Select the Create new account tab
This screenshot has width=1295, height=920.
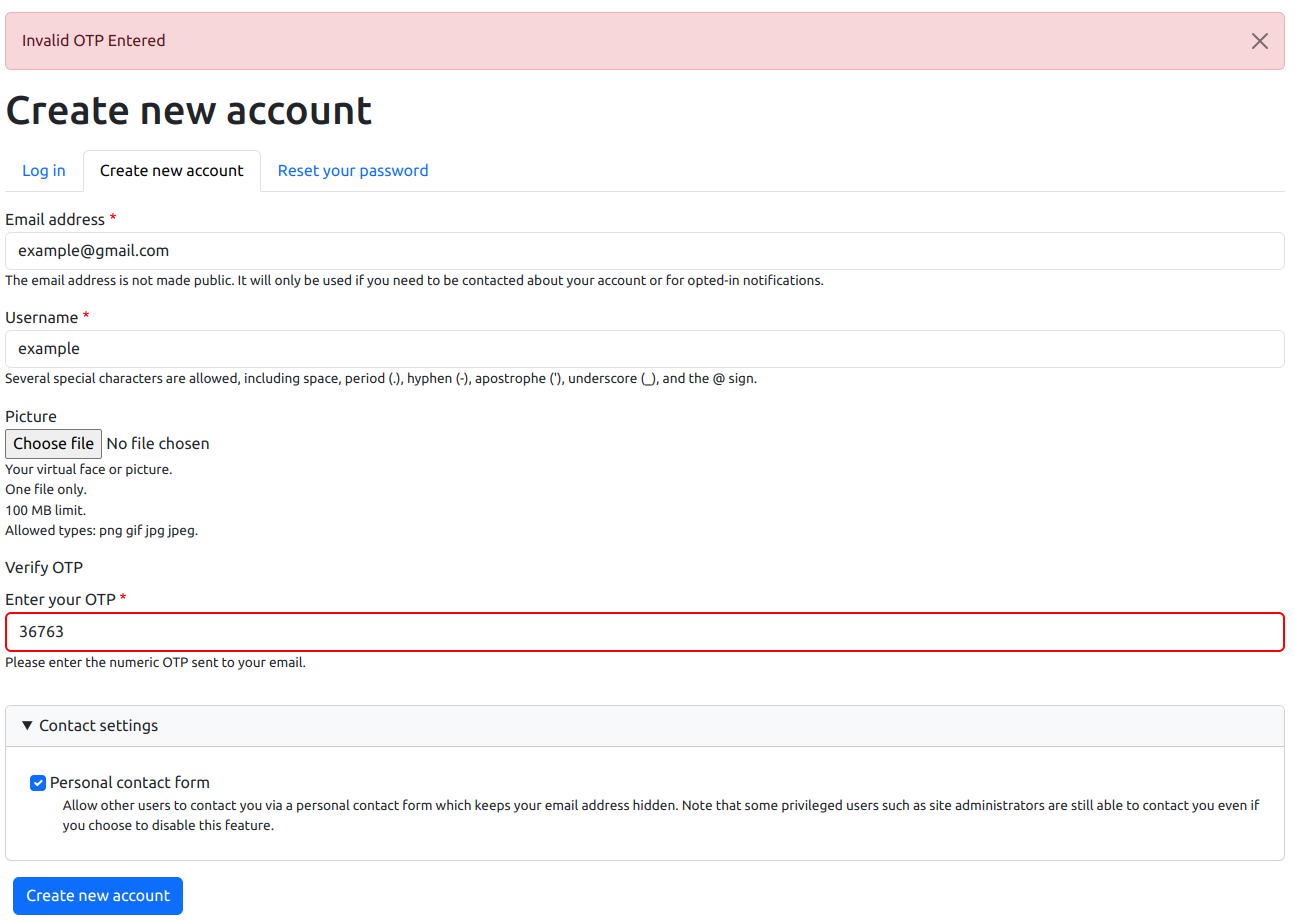(x=172, y=171)
